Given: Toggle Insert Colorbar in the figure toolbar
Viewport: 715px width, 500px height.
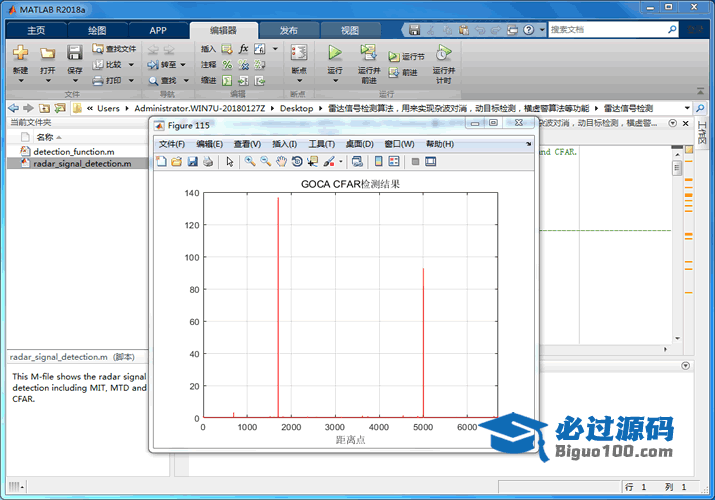Looking at the screenshot, I should (379, 161).
